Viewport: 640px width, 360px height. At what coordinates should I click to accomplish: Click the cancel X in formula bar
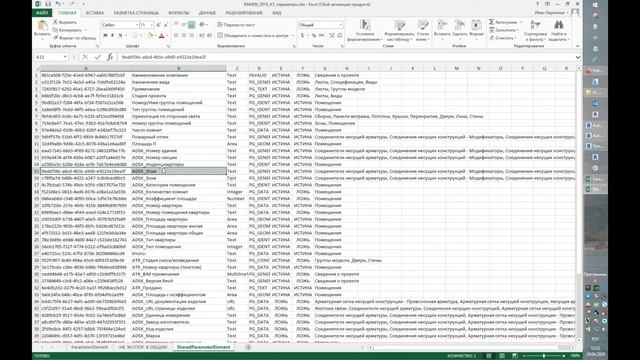pos(85,57)
